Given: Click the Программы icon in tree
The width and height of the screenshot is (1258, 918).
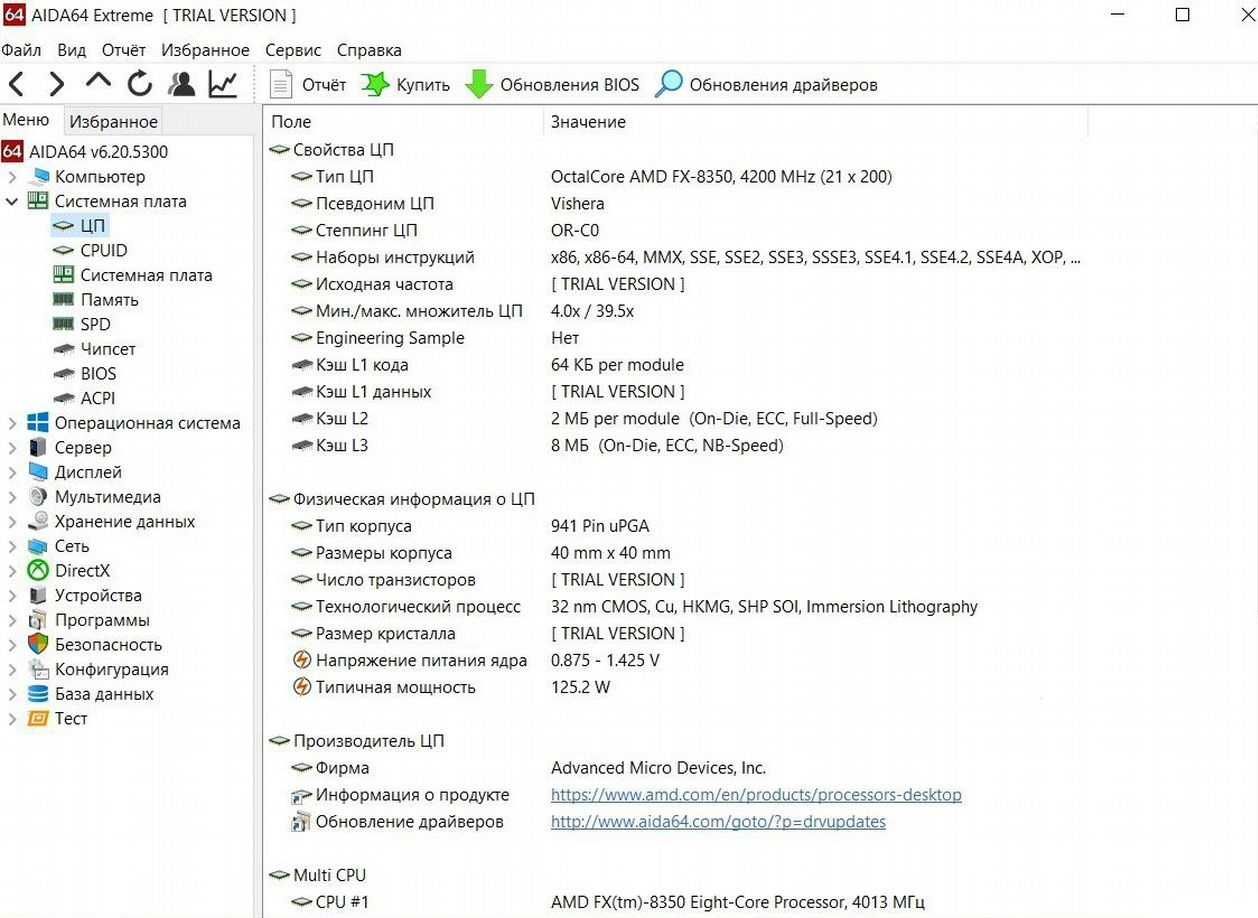Looking at the screenshot, I should tap(38, 620).
